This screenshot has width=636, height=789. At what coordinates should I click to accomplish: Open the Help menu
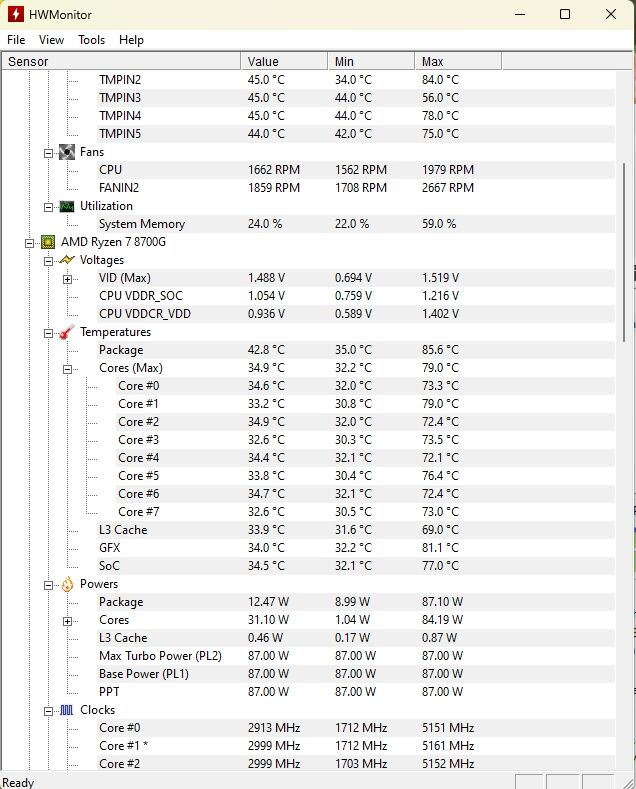point(131,40)
